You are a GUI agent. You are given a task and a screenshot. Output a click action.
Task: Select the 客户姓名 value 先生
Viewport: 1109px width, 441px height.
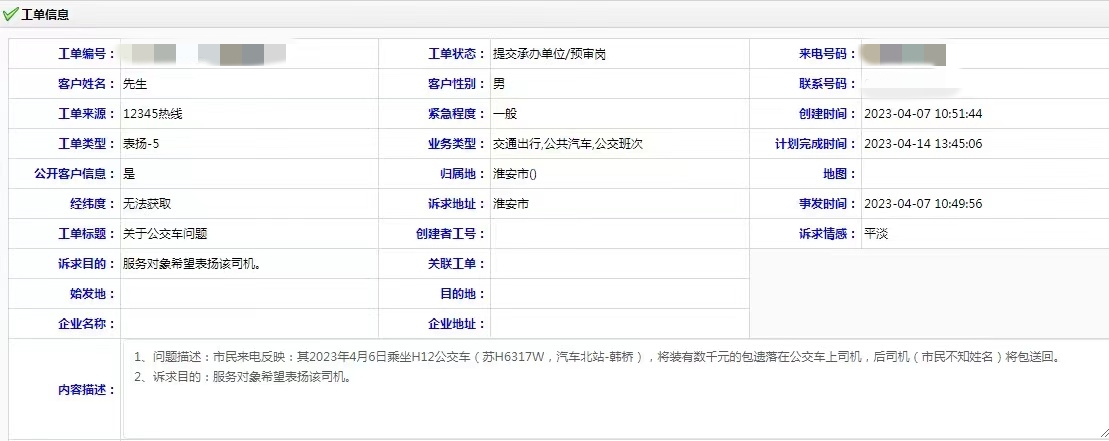(x=134, y=84)
